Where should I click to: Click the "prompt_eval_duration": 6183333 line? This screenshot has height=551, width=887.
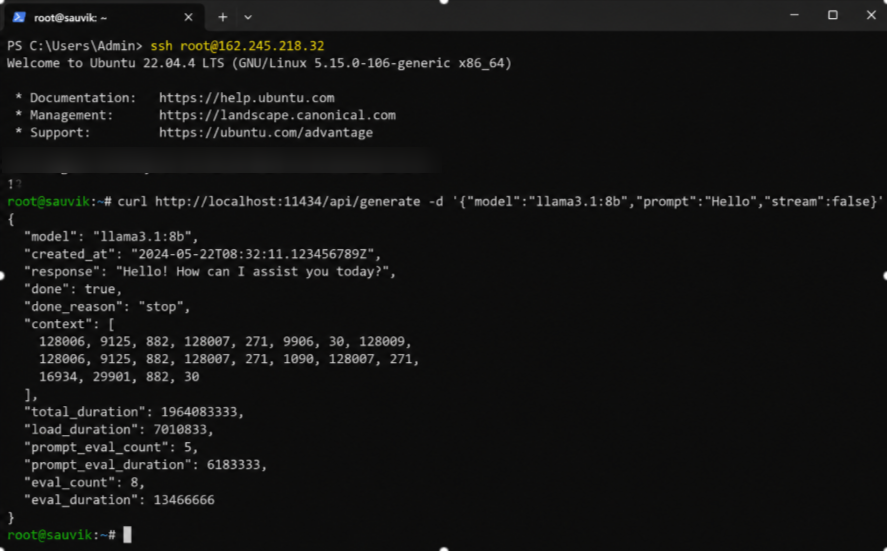point(145,464)
